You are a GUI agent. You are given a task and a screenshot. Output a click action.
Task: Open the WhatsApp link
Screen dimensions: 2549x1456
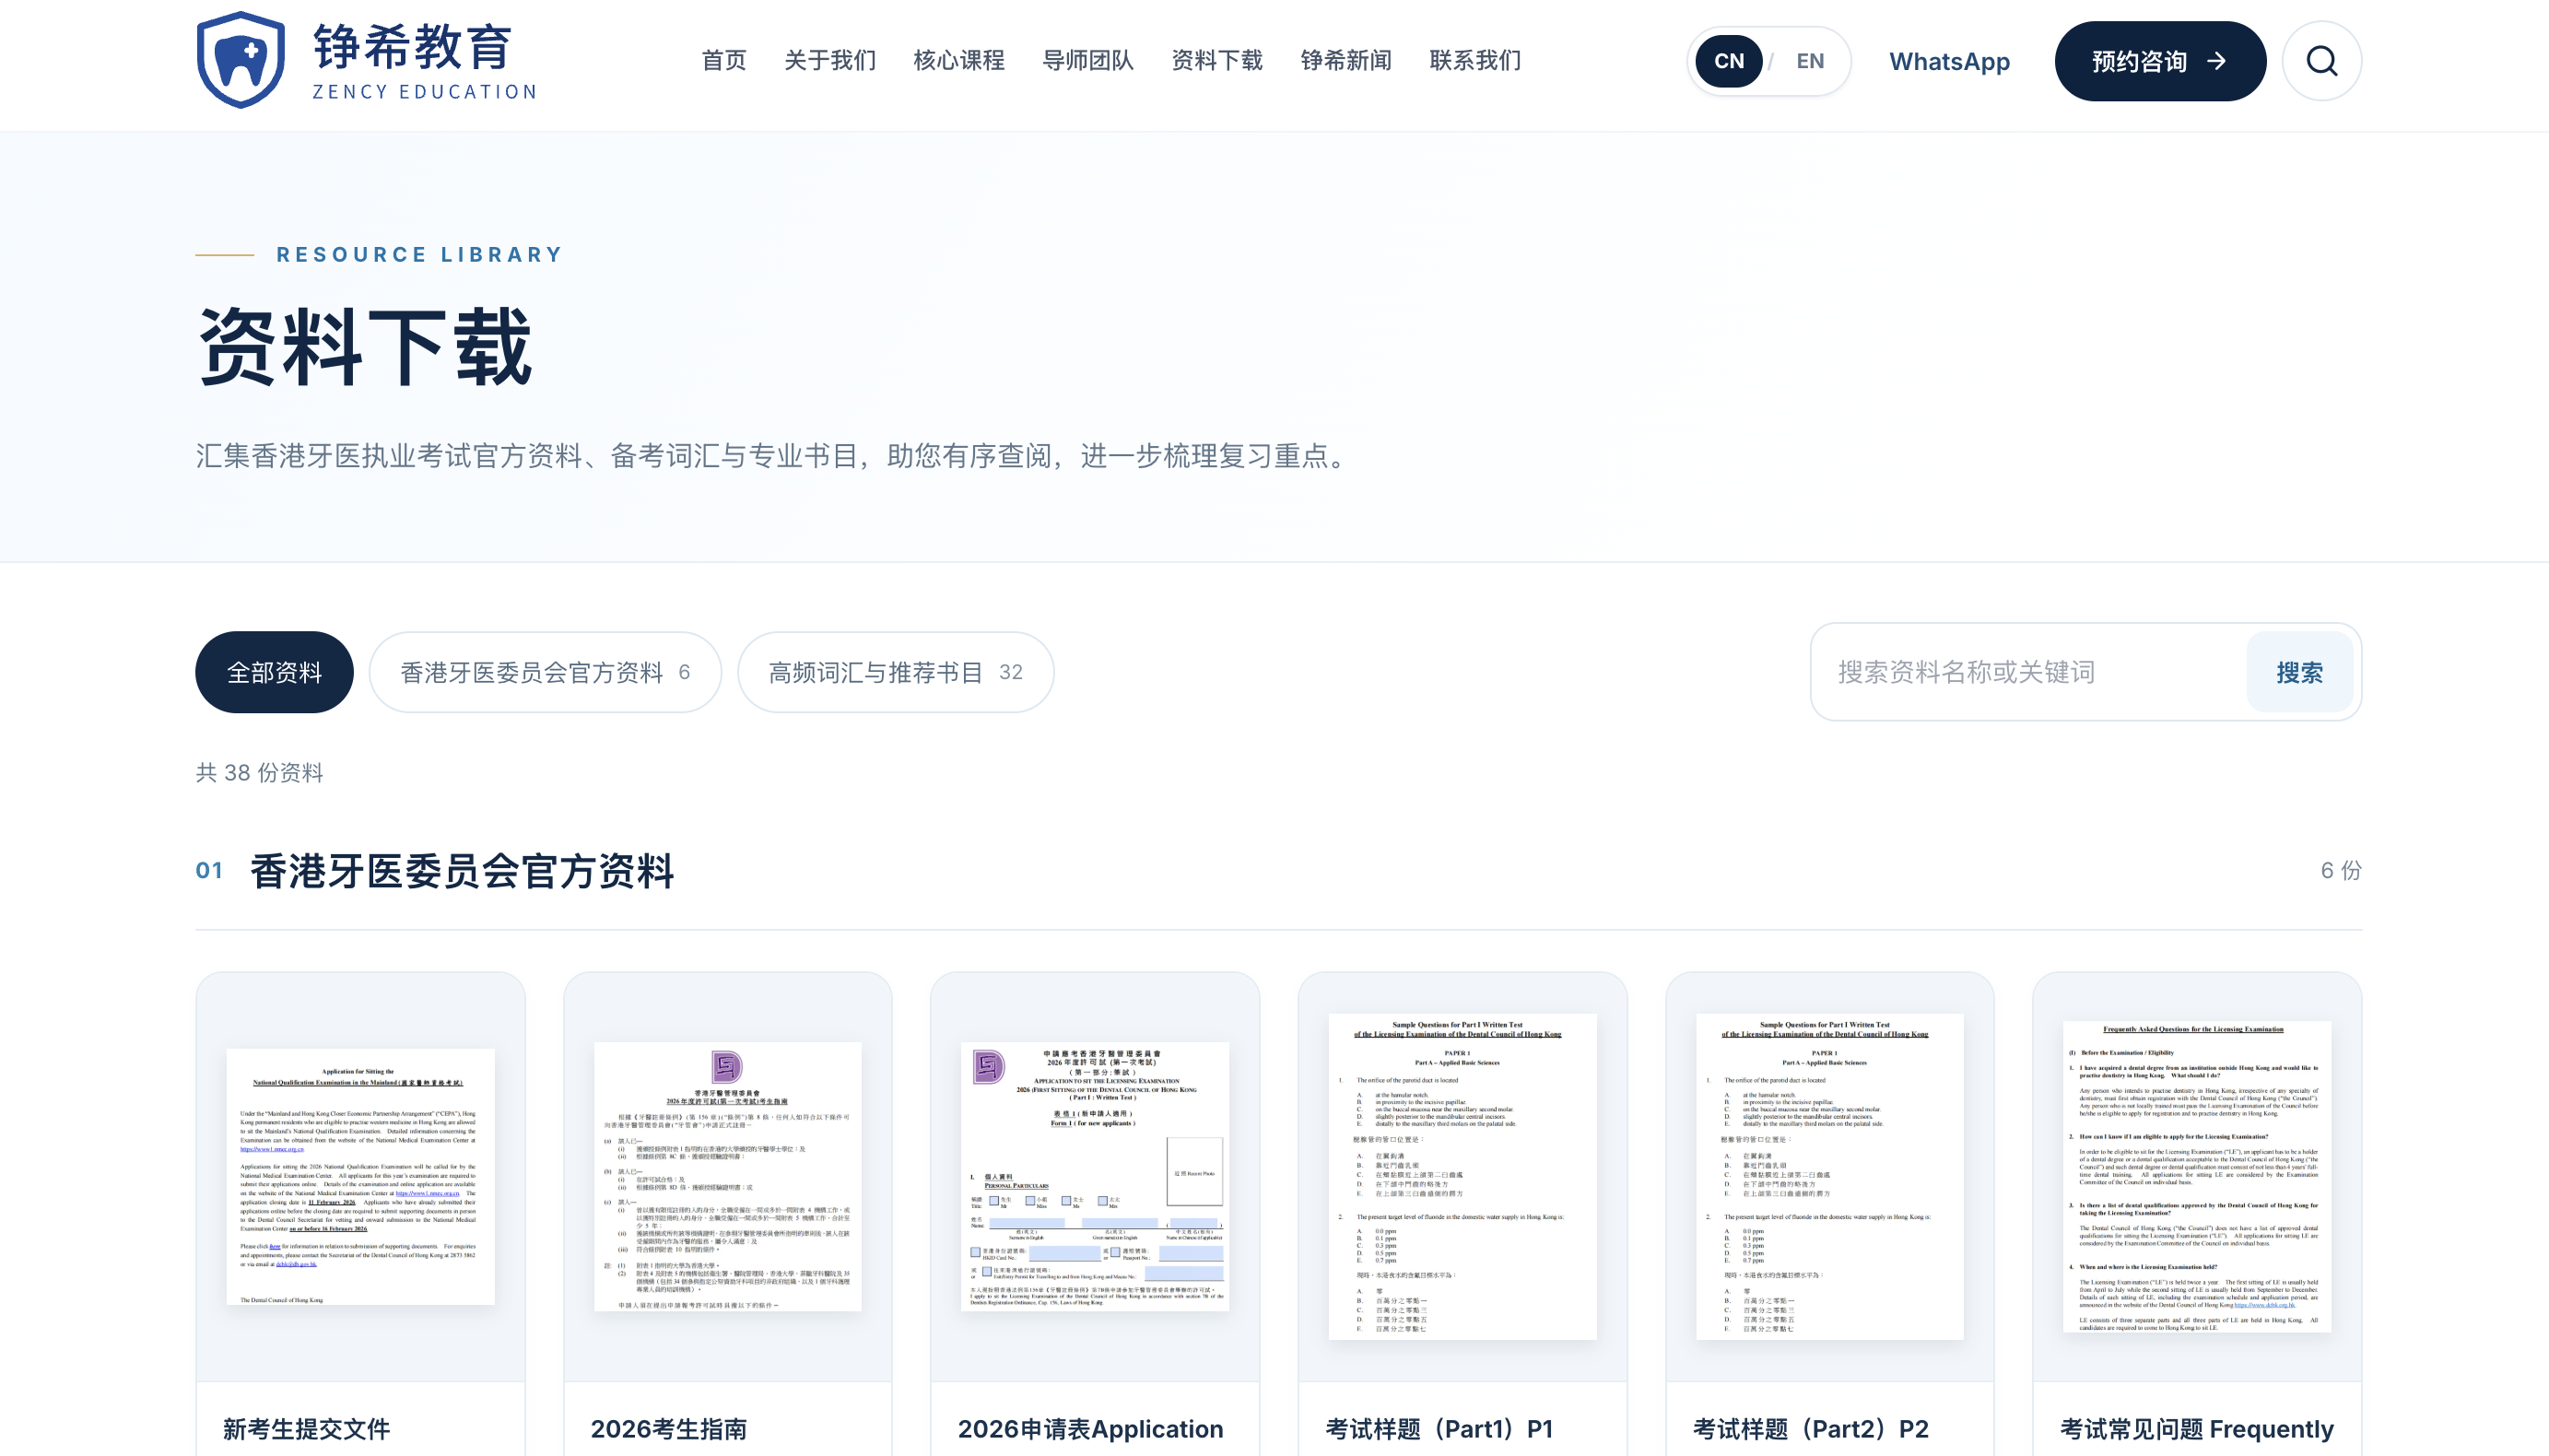1949,61
